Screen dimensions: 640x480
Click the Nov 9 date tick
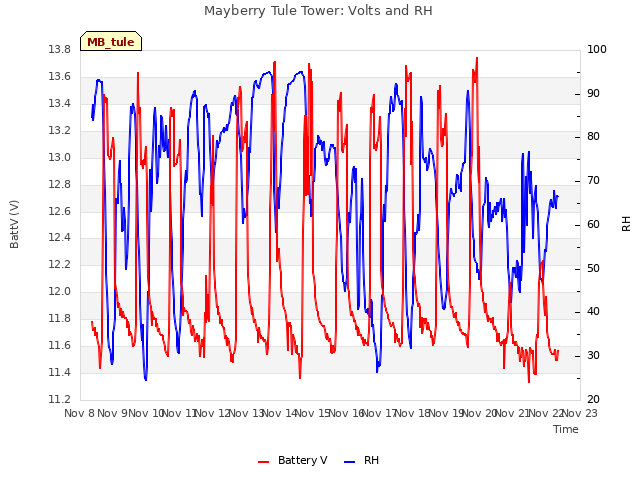[x=113, y=413]
